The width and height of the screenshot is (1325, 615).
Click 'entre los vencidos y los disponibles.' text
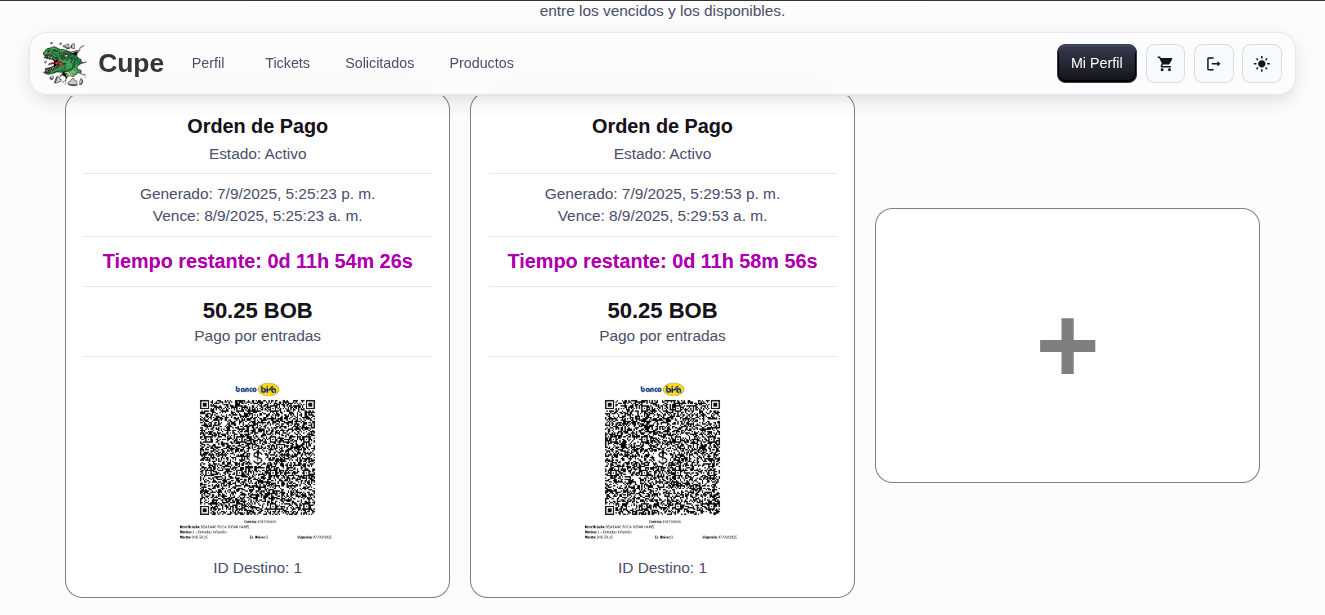[662, 12]
